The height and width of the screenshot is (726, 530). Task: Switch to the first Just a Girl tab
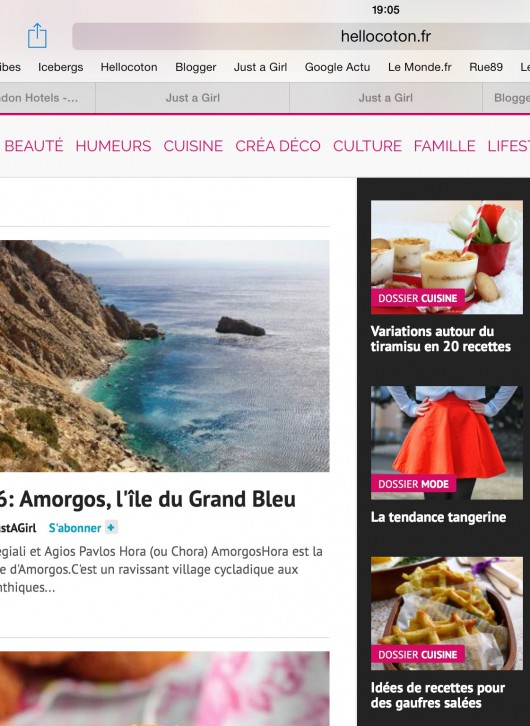pyautogui.click(x=193, y=98)
